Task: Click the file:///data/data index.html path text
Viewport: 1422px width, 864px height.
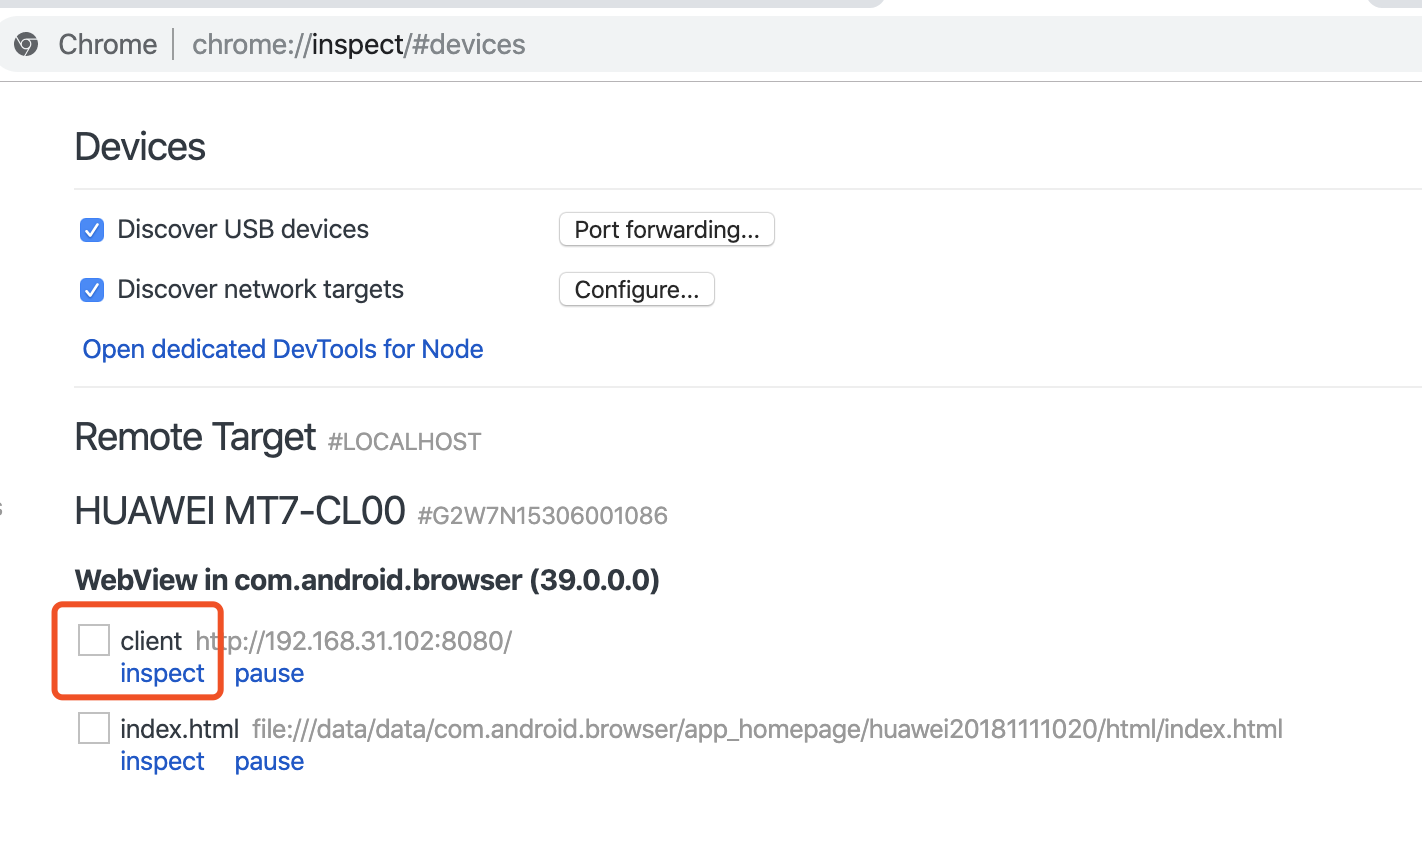Action: click(x=767, y=728)
